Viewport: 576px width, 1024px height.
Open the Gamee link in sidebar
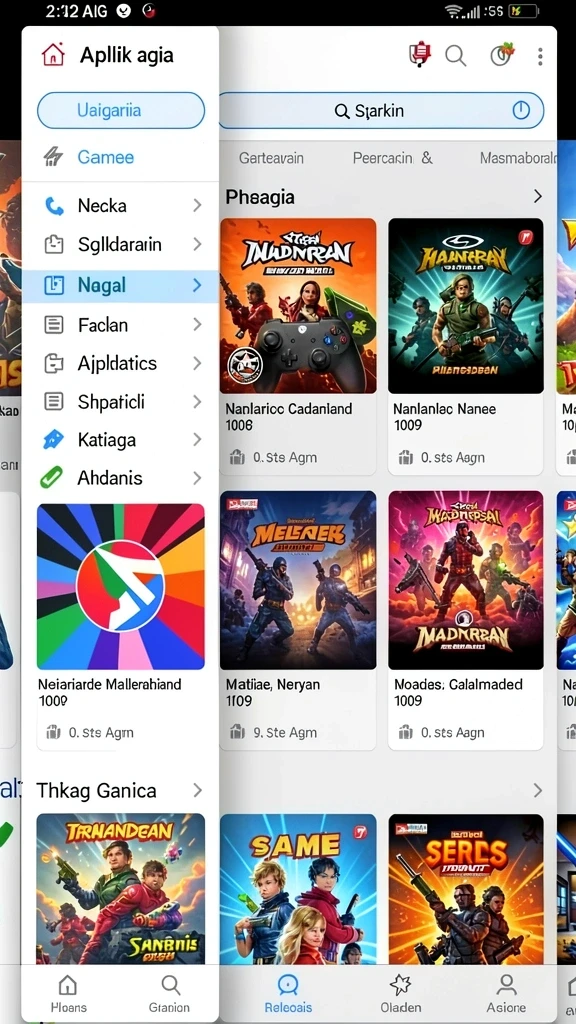(x=105, y=157)
